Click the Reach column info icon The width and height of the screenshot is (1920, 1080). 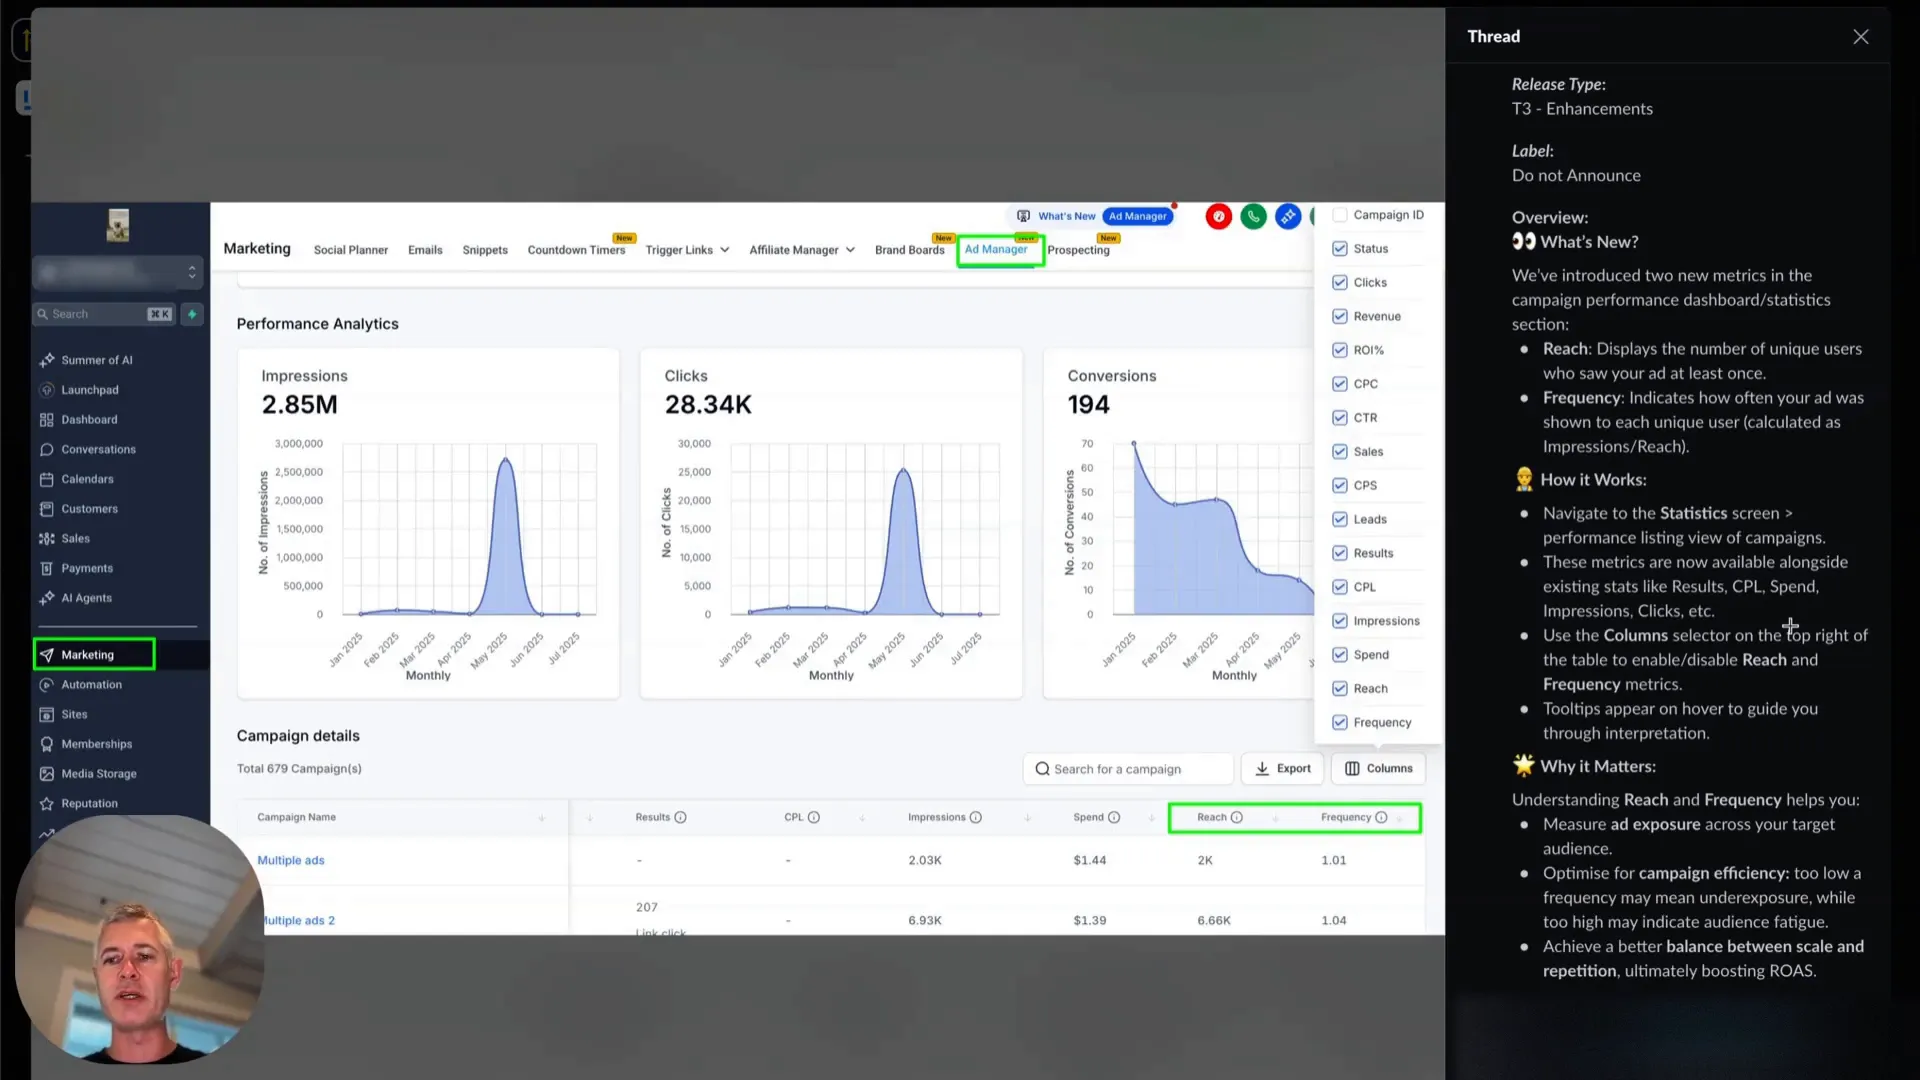click(1236, 818)
